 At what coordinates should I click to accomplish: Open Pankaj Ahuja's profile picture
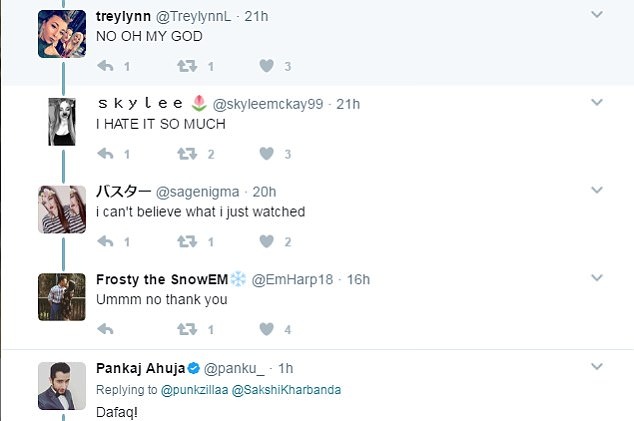[x=61, y=385]
